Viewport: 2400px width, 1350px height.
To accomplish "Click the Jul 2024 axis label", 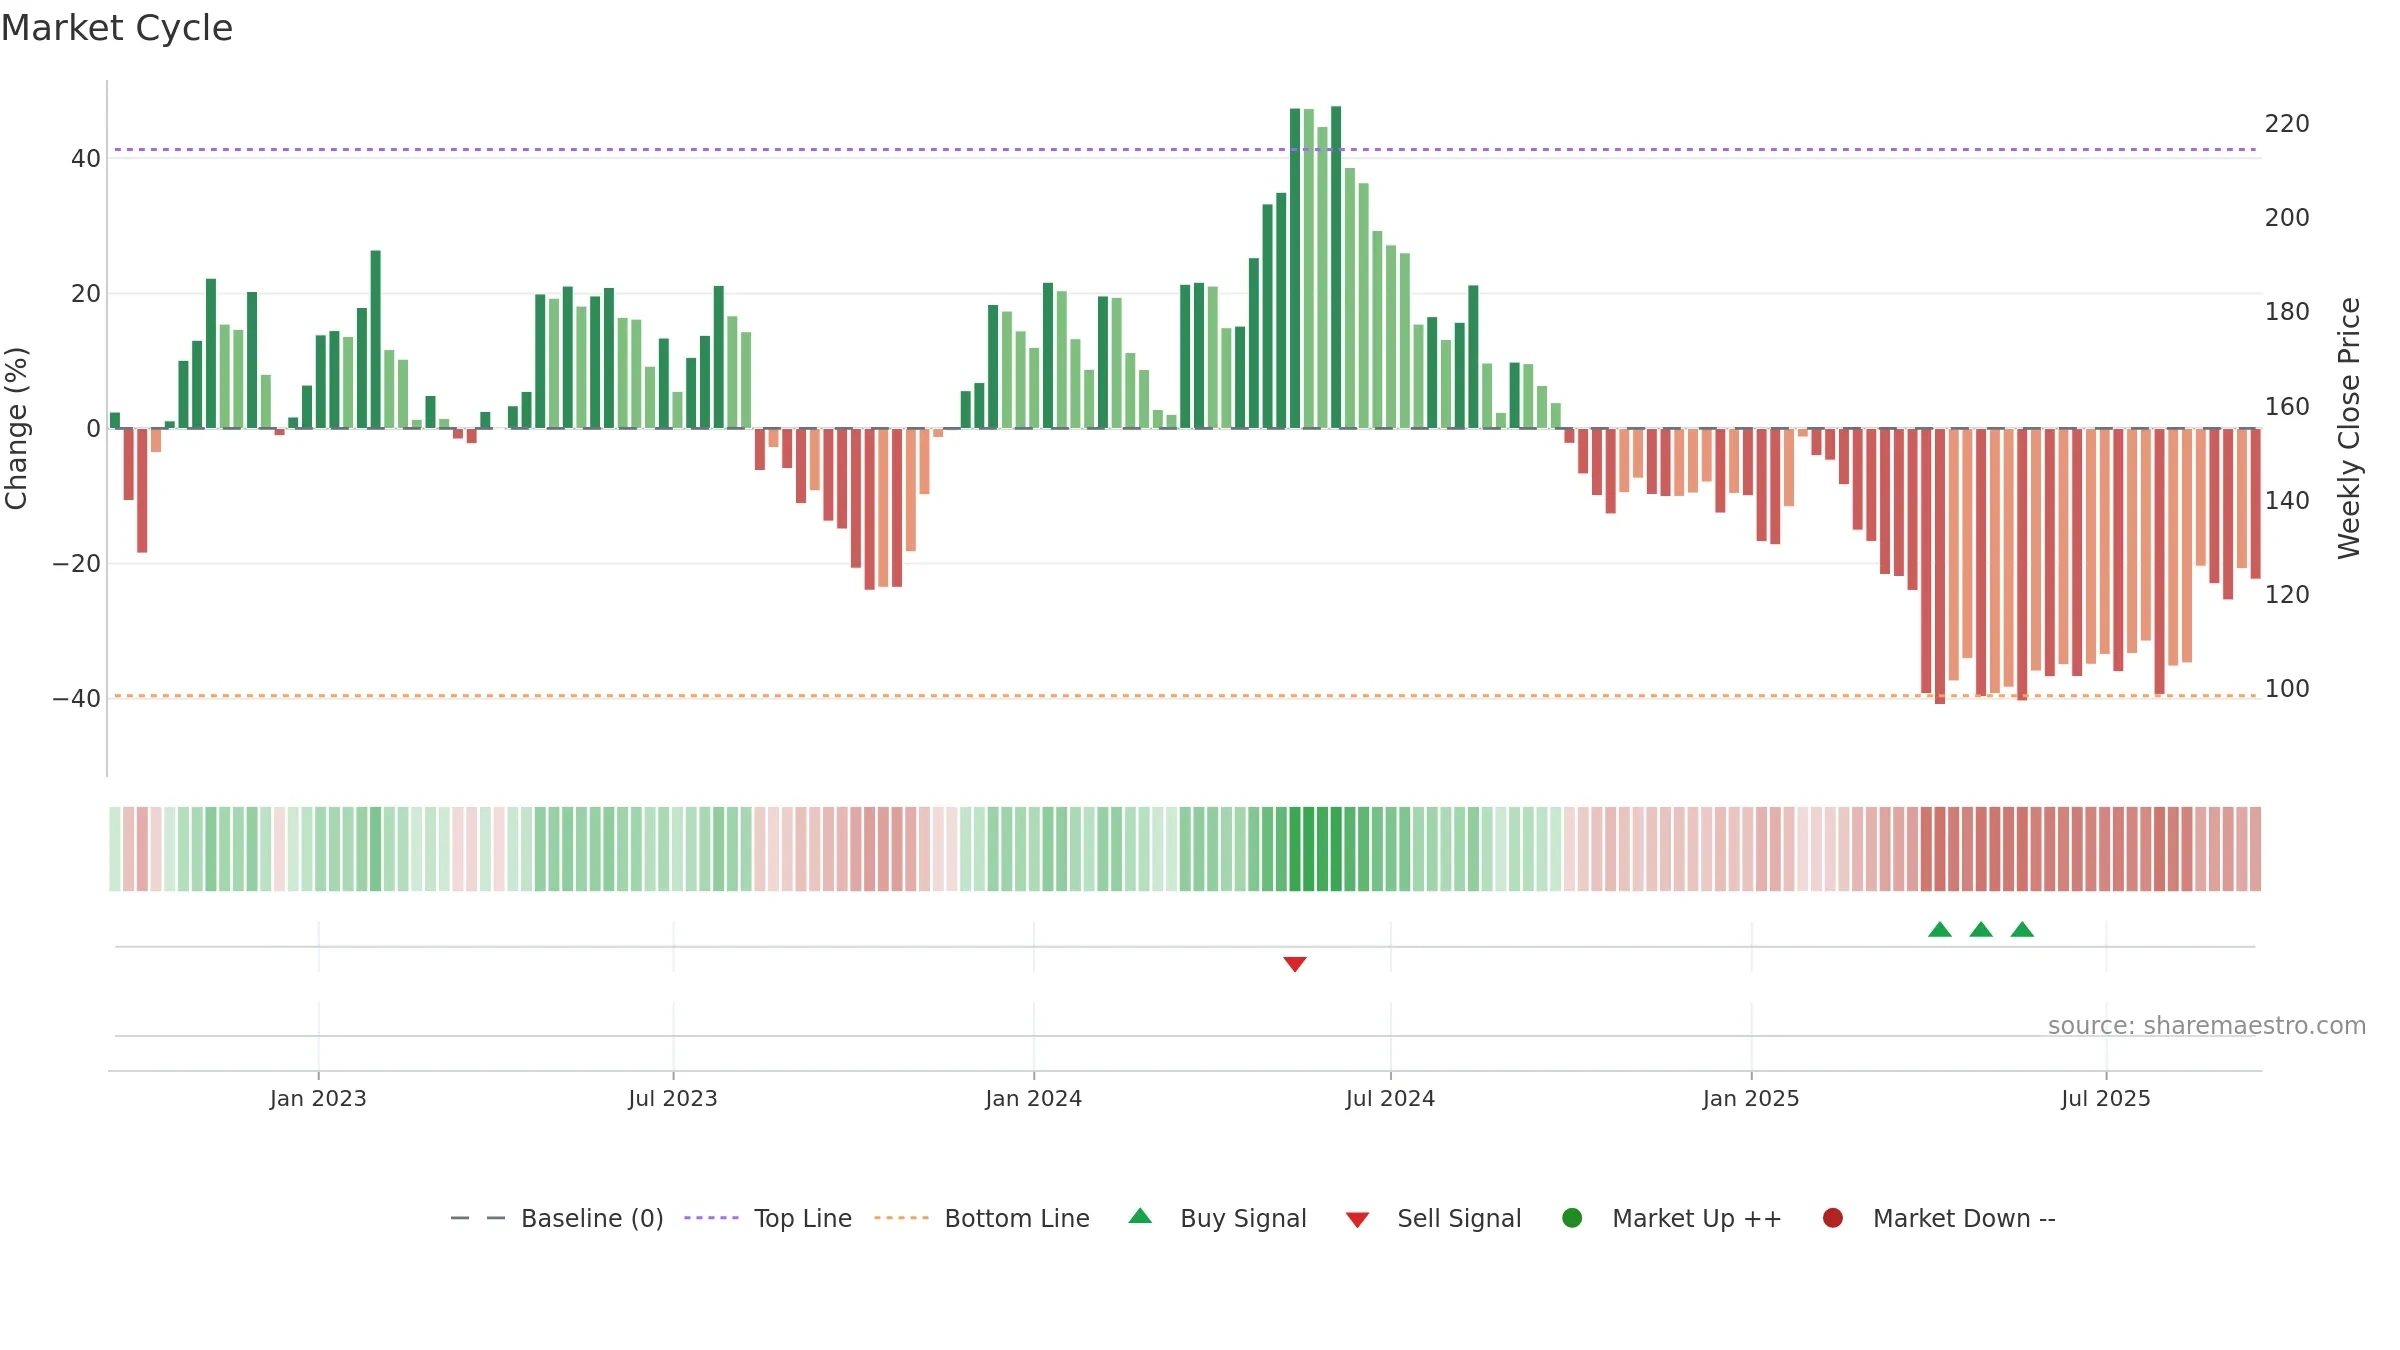I will (1390, 1098).
